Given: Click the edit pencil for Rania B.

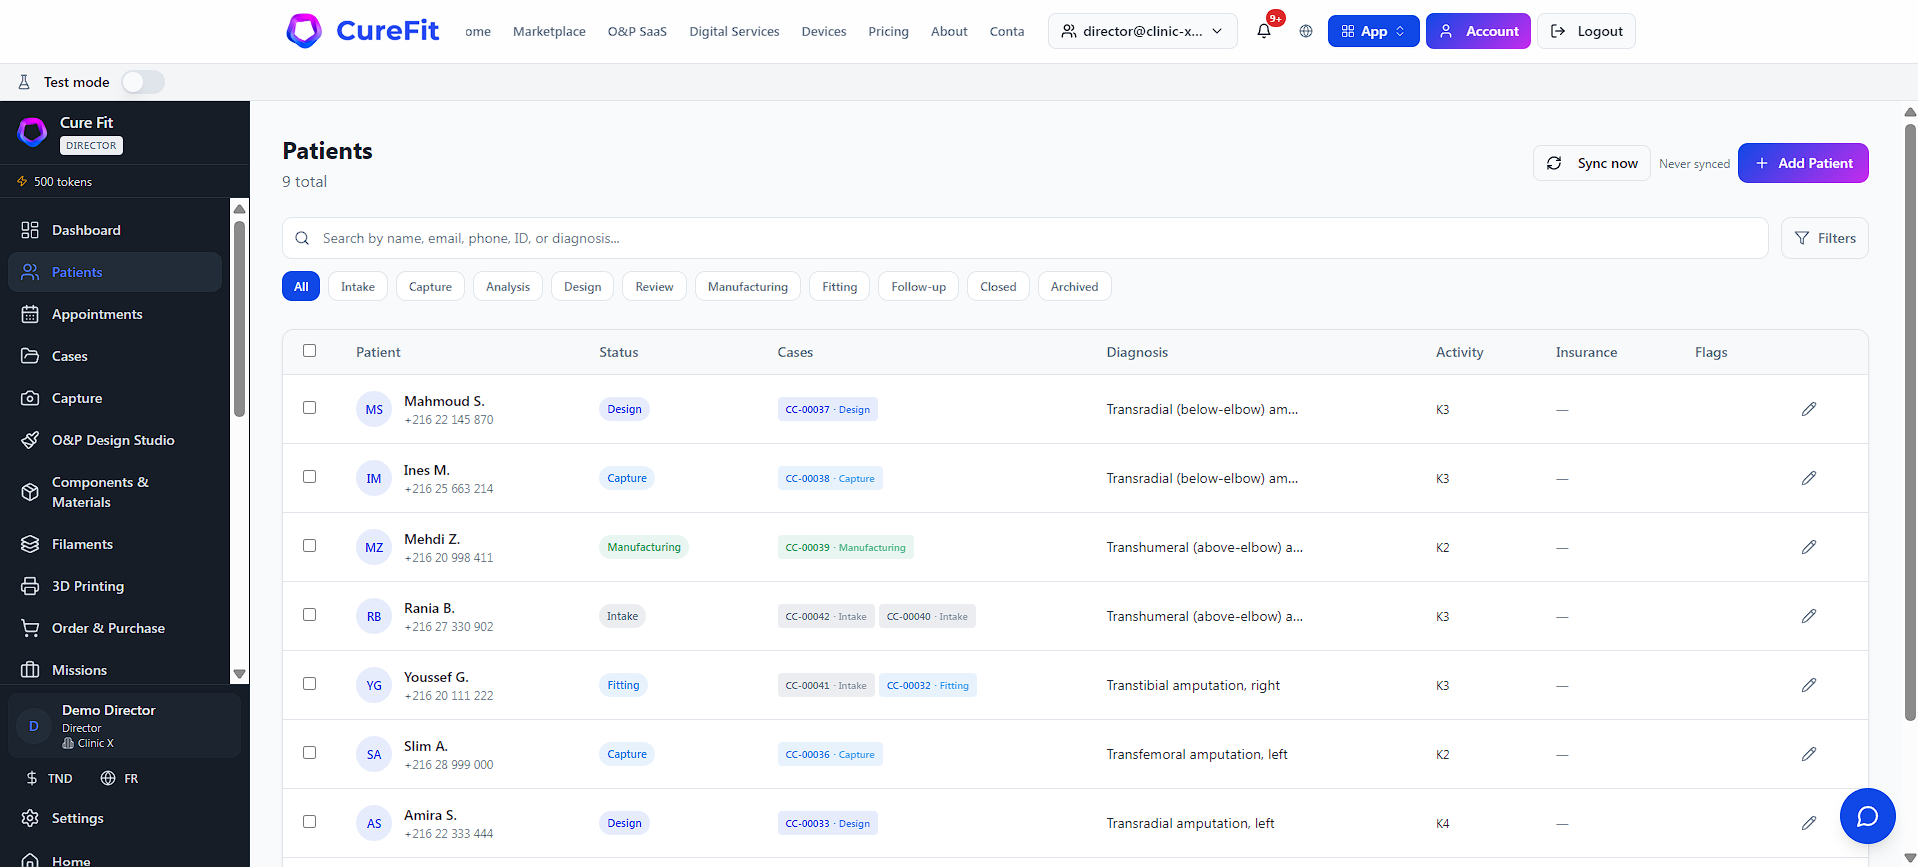Looking at the screenshot, I should click(1809, 616).
